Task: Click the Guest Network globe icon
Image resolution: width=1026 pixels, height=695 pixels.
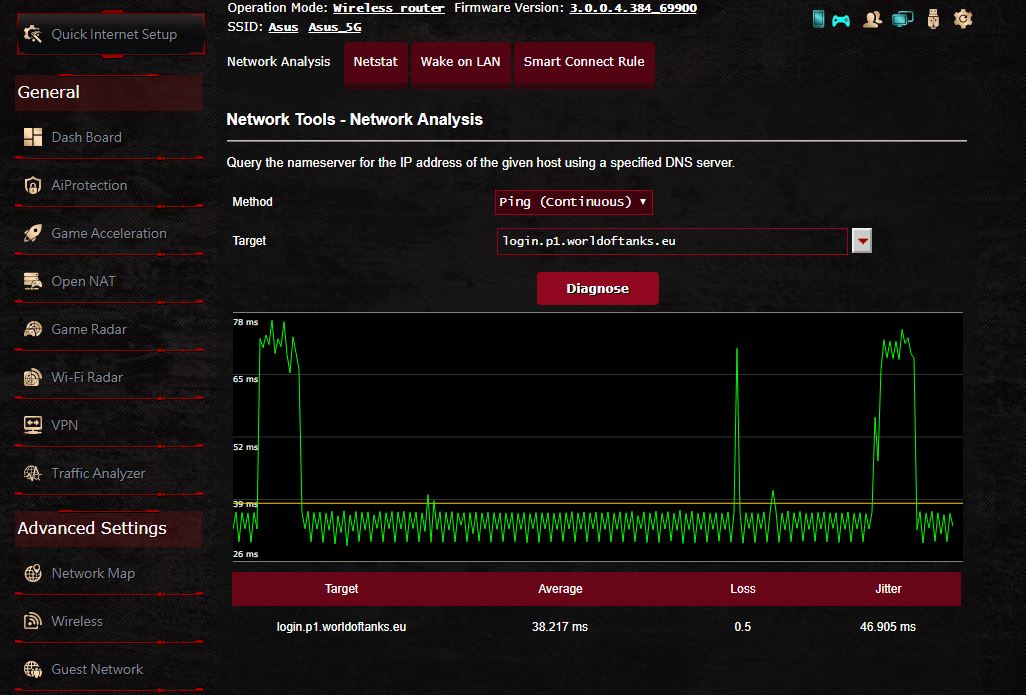Action: tap(33, 669)
